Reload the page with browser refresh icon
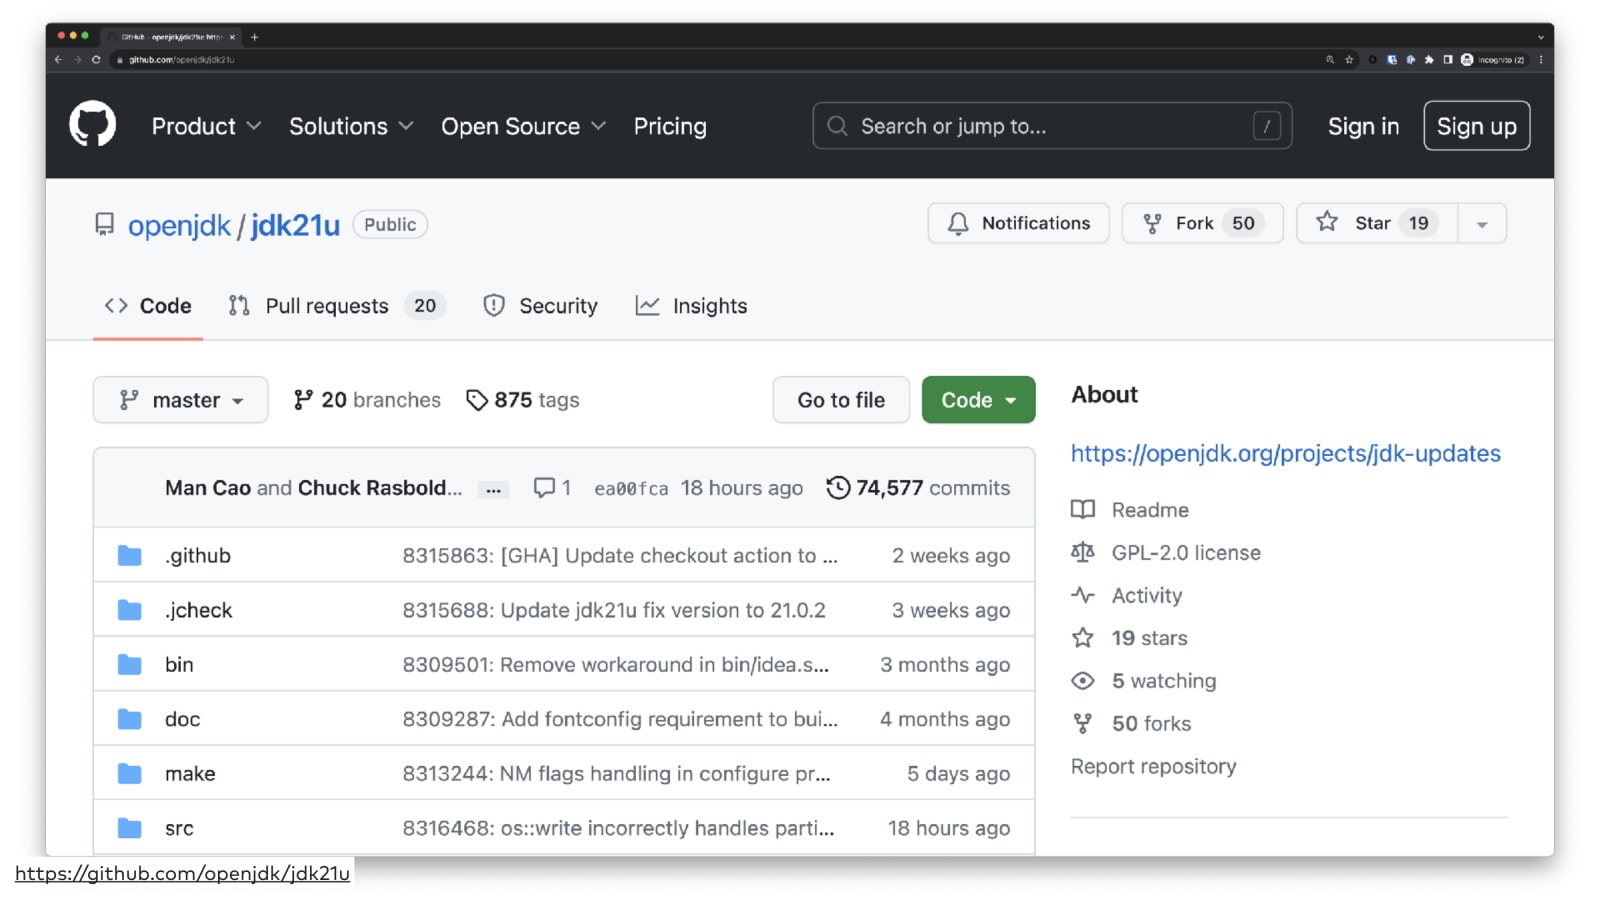The image size is (1600, 900). point(96,60)
